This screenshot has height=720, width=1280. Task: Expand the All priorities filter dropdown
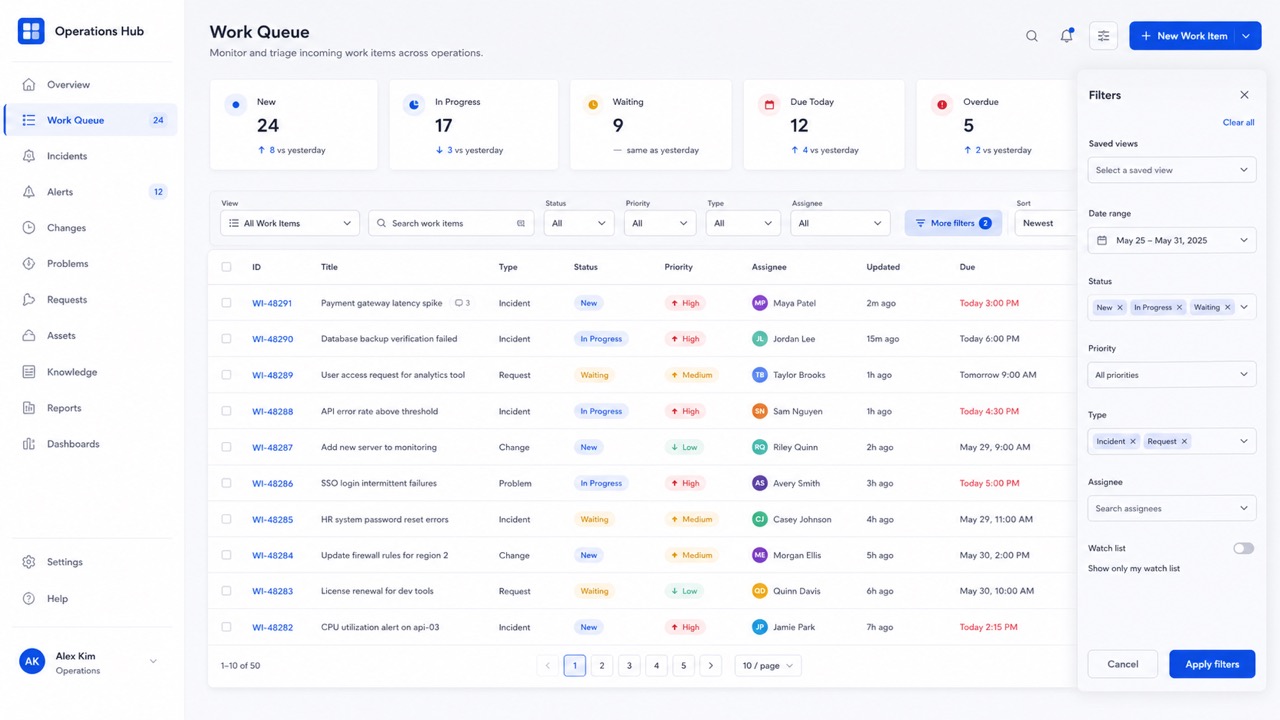[x=1172, y=375]
